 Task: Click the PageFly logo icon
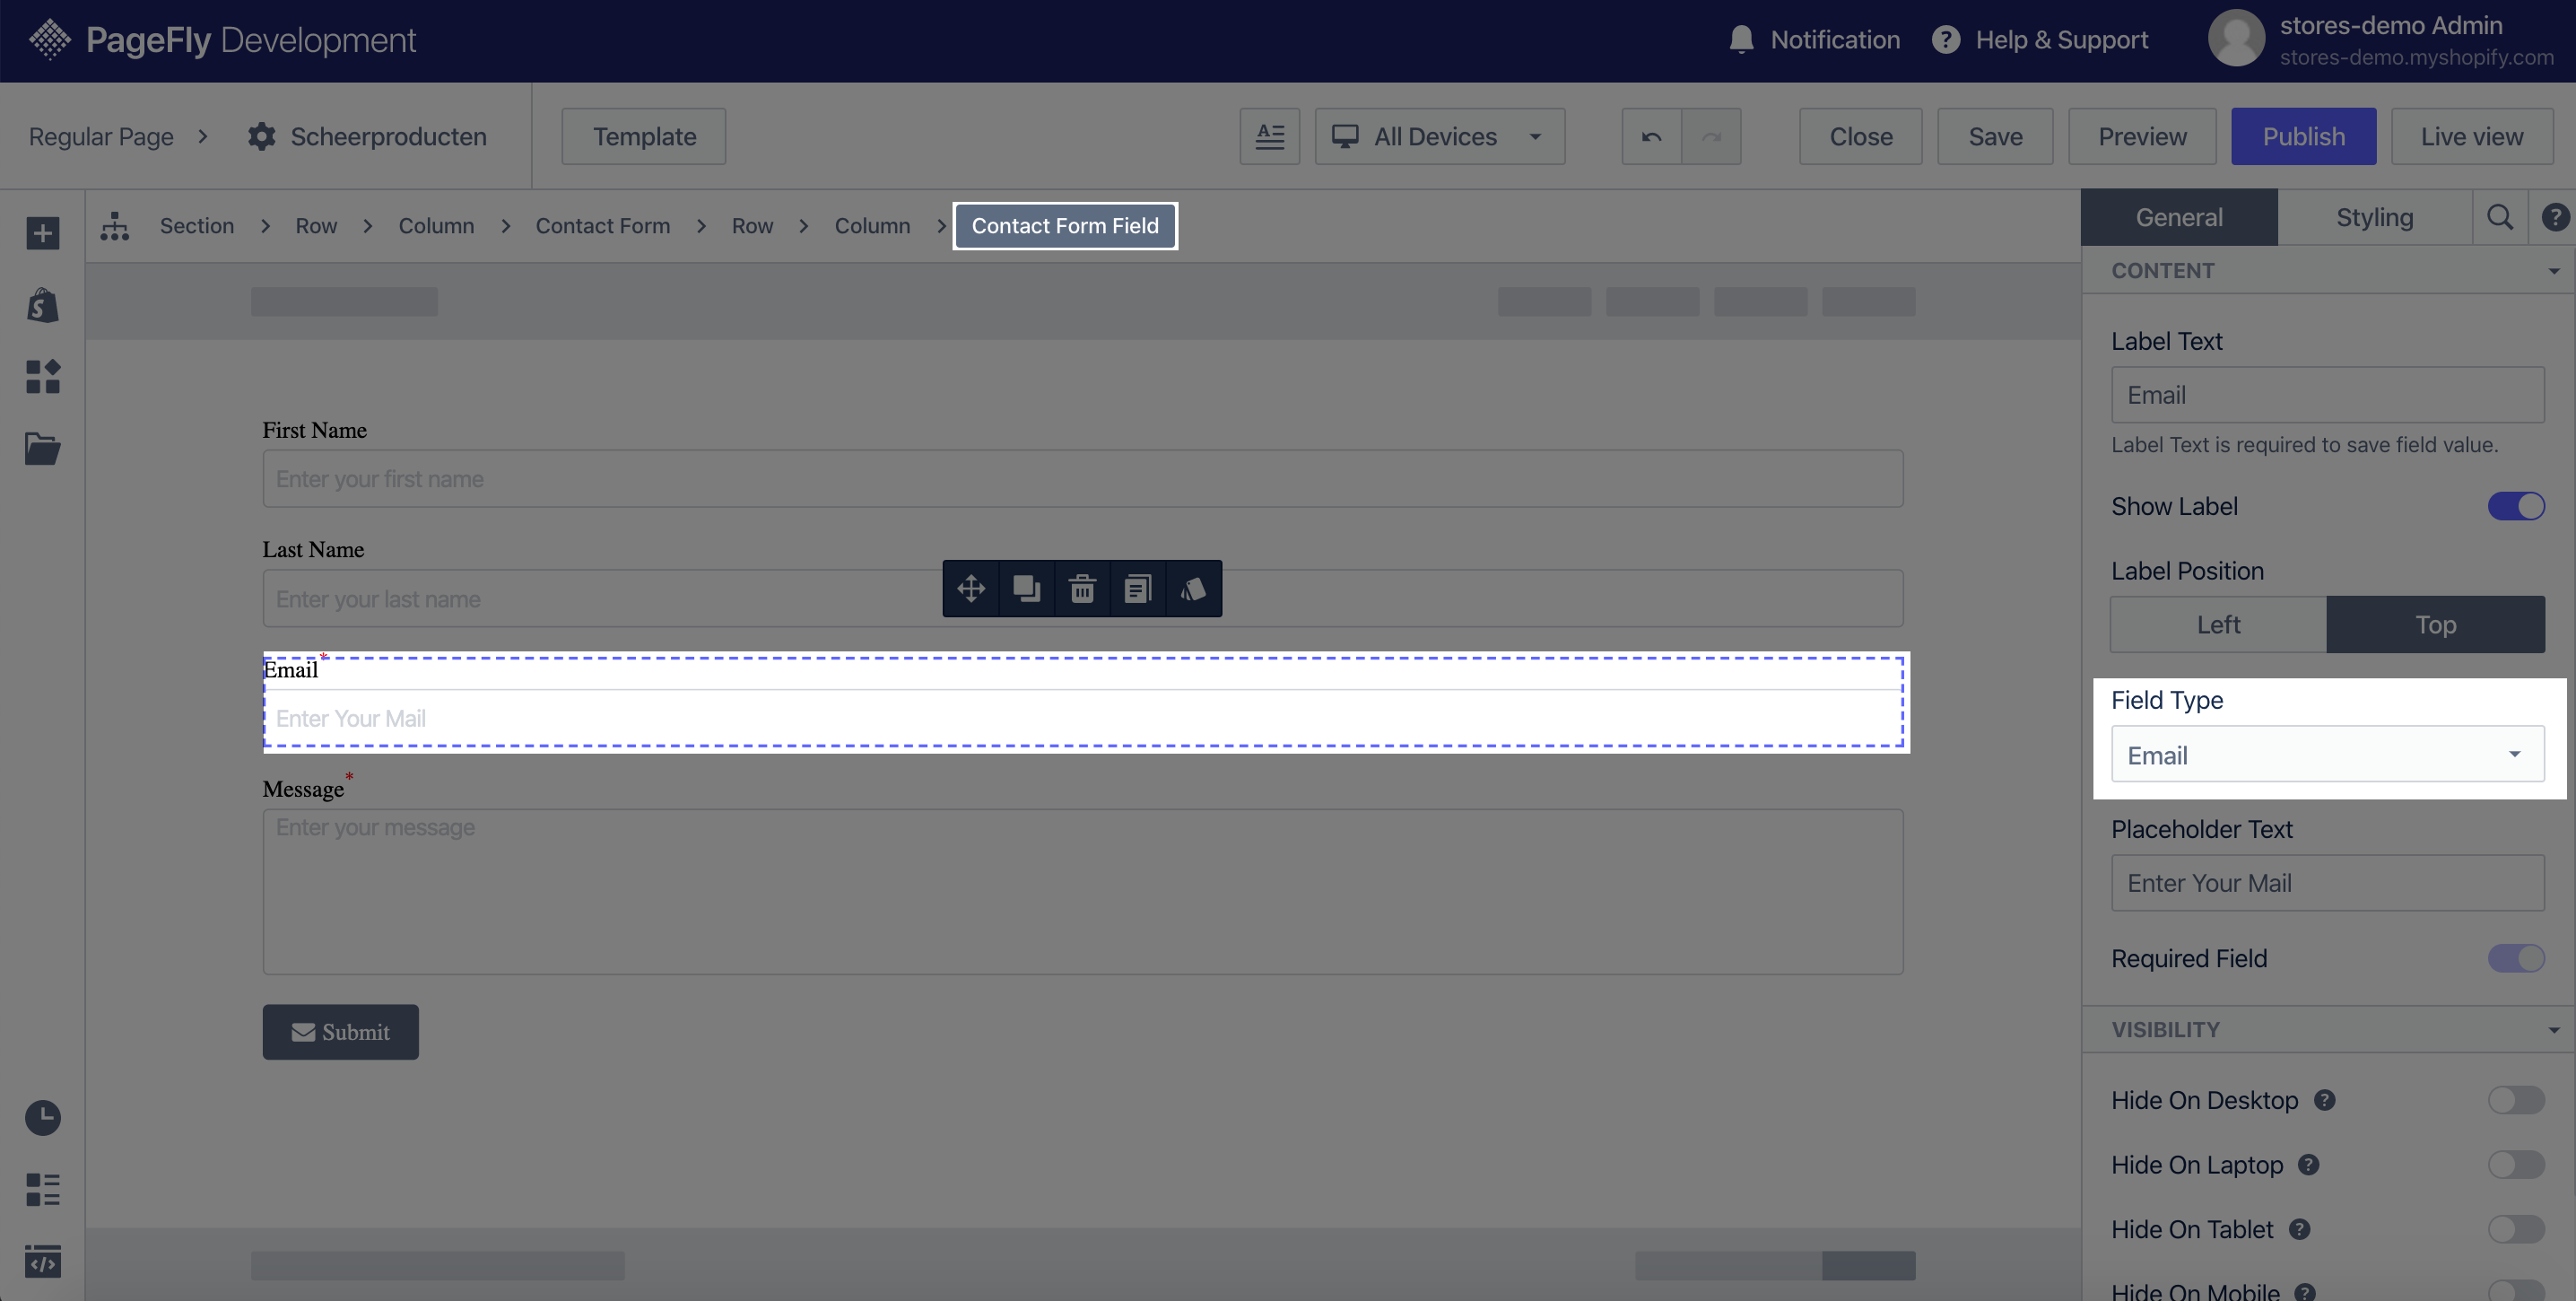49,40
